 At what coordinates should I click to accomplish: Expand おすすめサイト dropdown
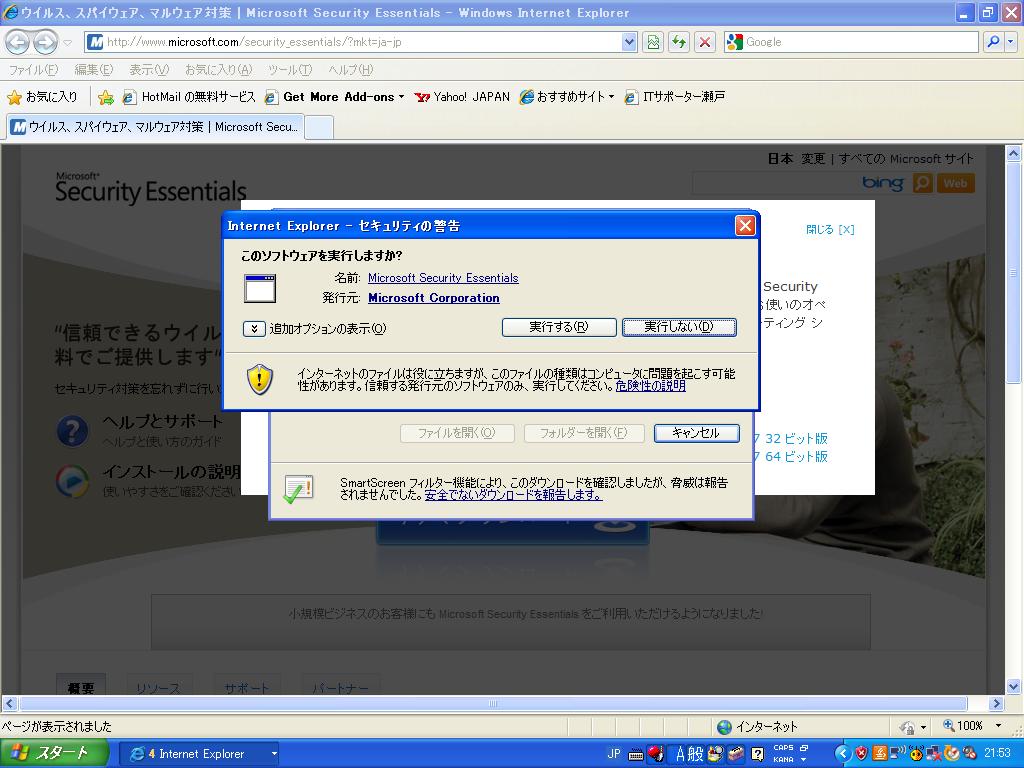pyautogui.click(x=611, y=97)
